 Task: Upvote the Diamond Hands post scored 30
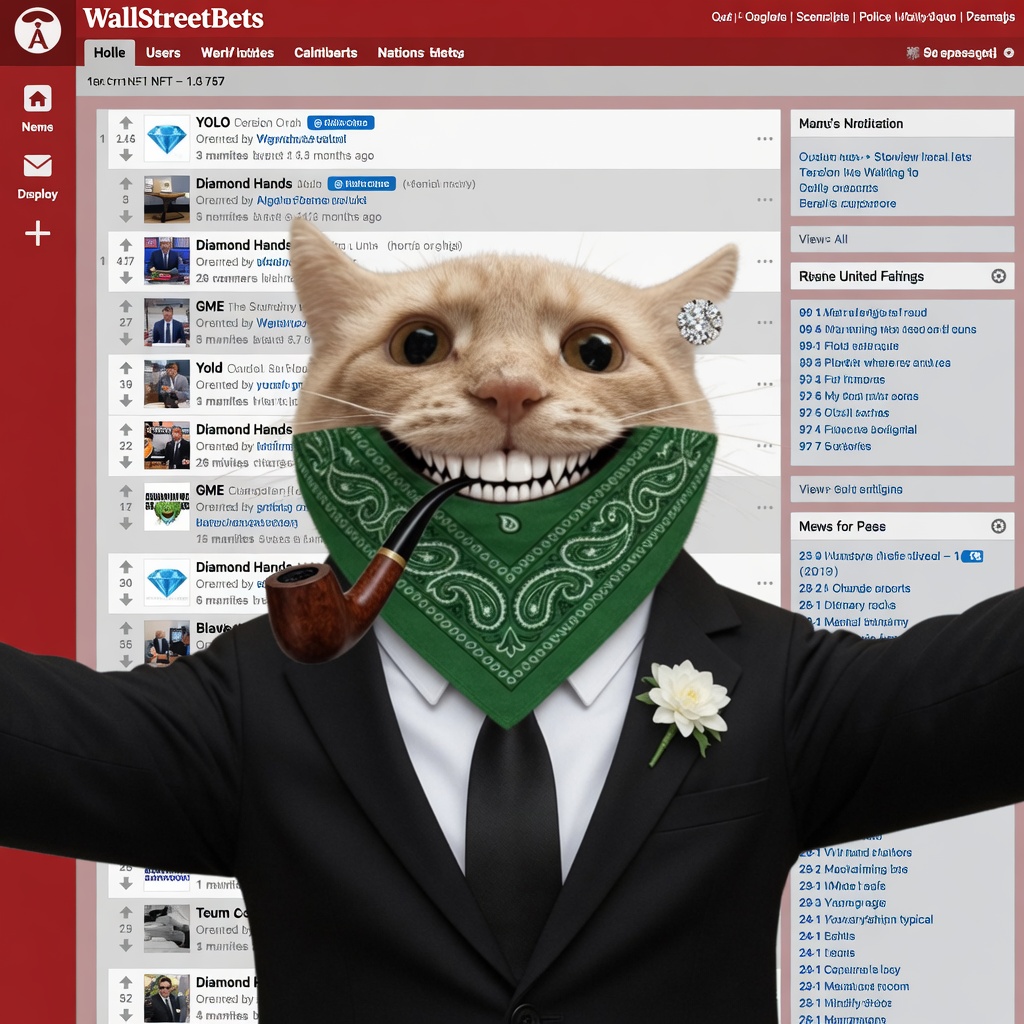click(126, 567)
